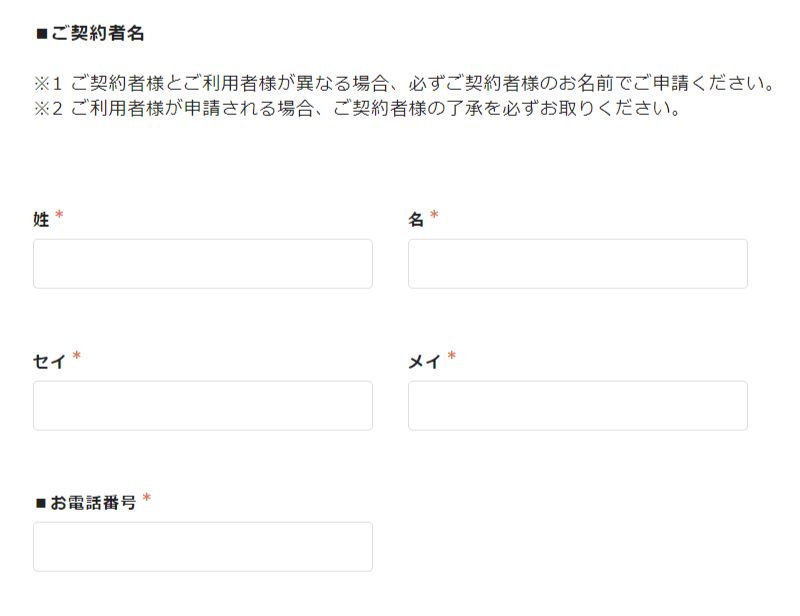
Task: Select the メイ katakana input field
Action: (577, 405)
